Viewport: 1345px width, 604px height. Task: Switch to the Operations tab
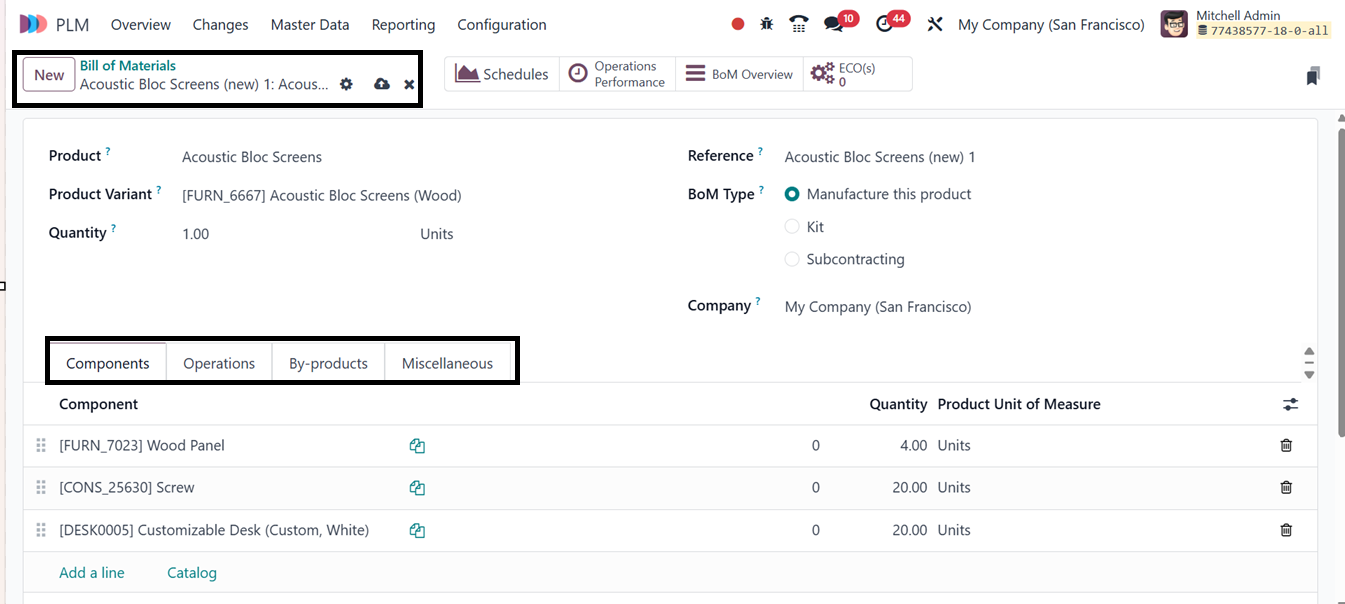click(x=219, y=363)
